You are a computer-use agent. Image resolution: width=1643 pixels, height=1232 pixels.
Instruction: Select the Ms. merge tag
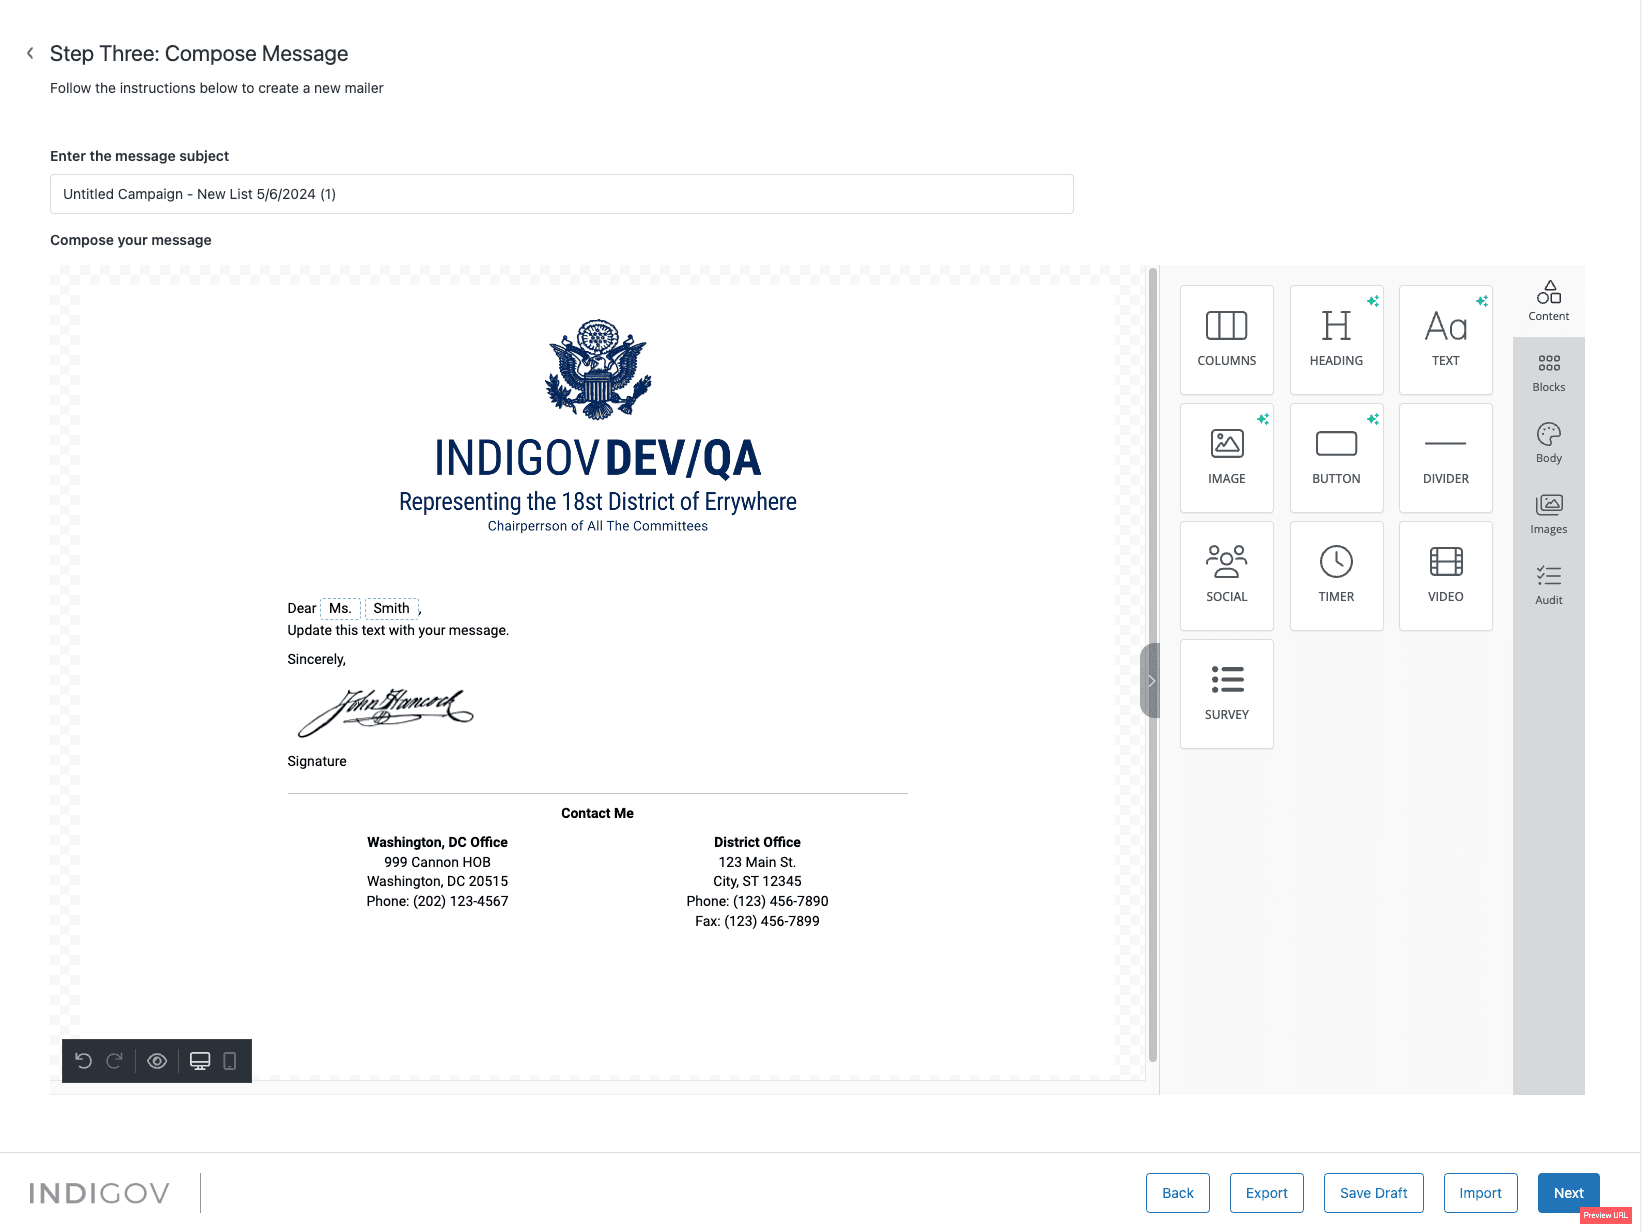(x=340, y=608)
